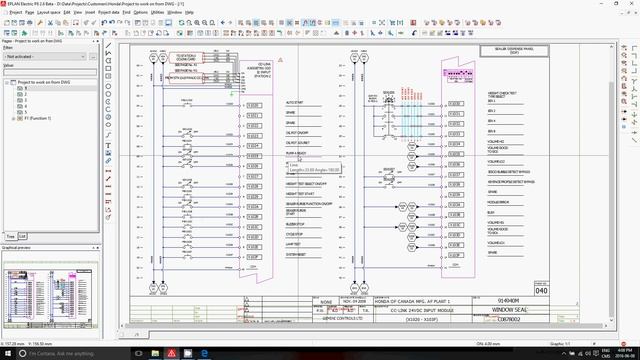Click the Zoom out magnifier icon
This screenshot has width=640, height=360.
204,23
